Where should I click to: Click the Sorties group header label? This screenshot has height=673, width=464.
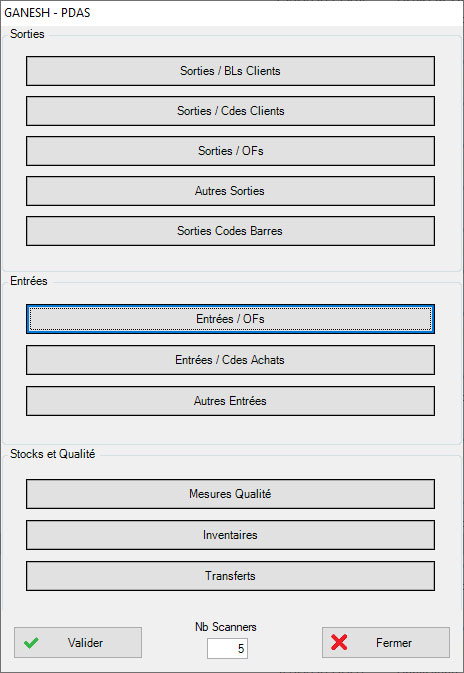point(27,34)
